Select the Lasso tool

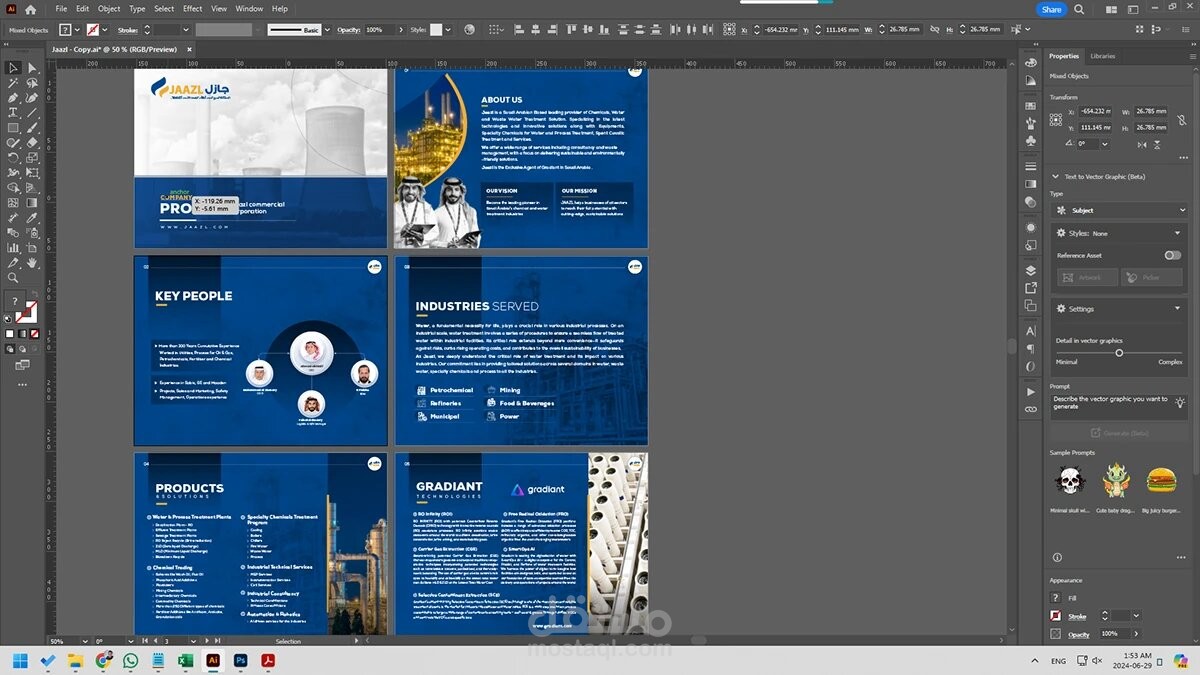point(32,83)
